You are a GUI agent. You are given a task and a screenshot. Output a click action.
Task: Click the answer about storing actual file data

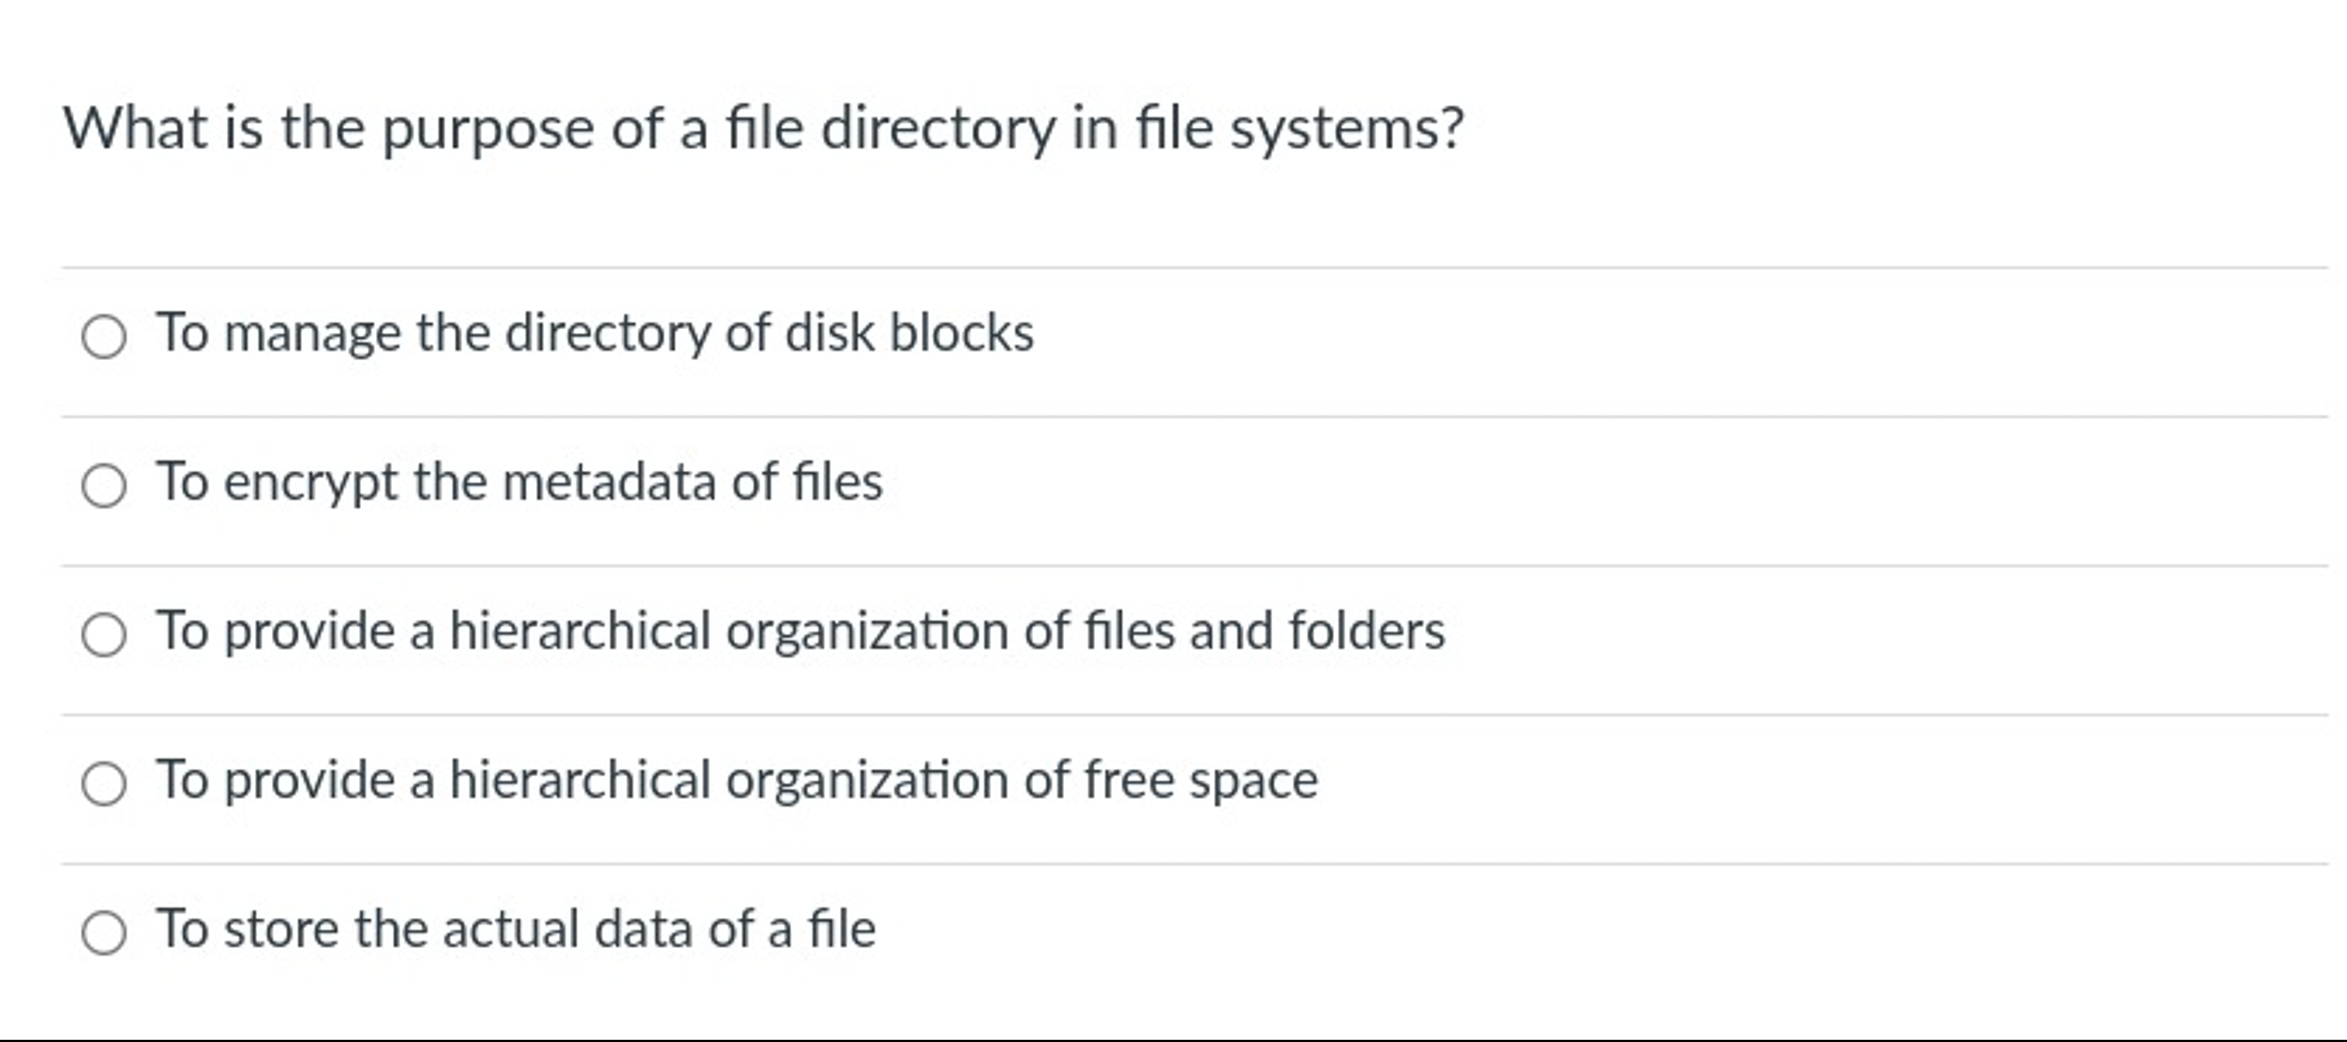coord(515,927)
